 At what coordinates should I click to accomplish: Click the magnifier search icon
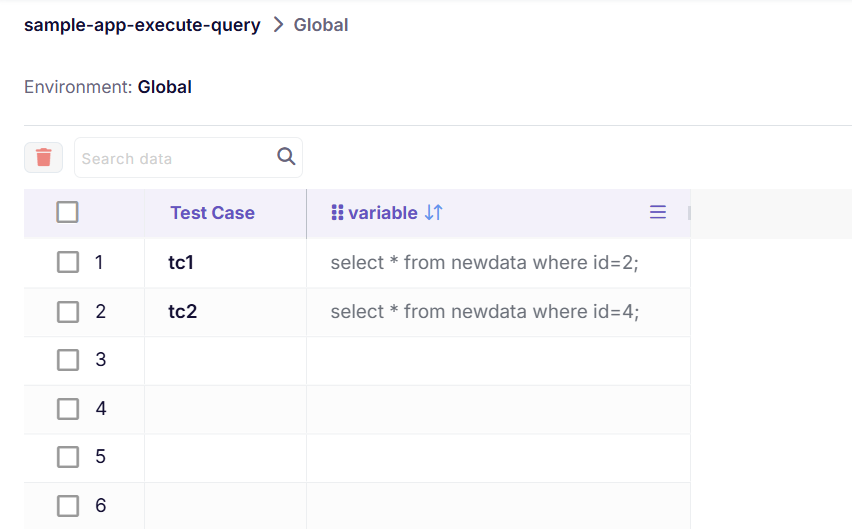(x=286, y=156)
